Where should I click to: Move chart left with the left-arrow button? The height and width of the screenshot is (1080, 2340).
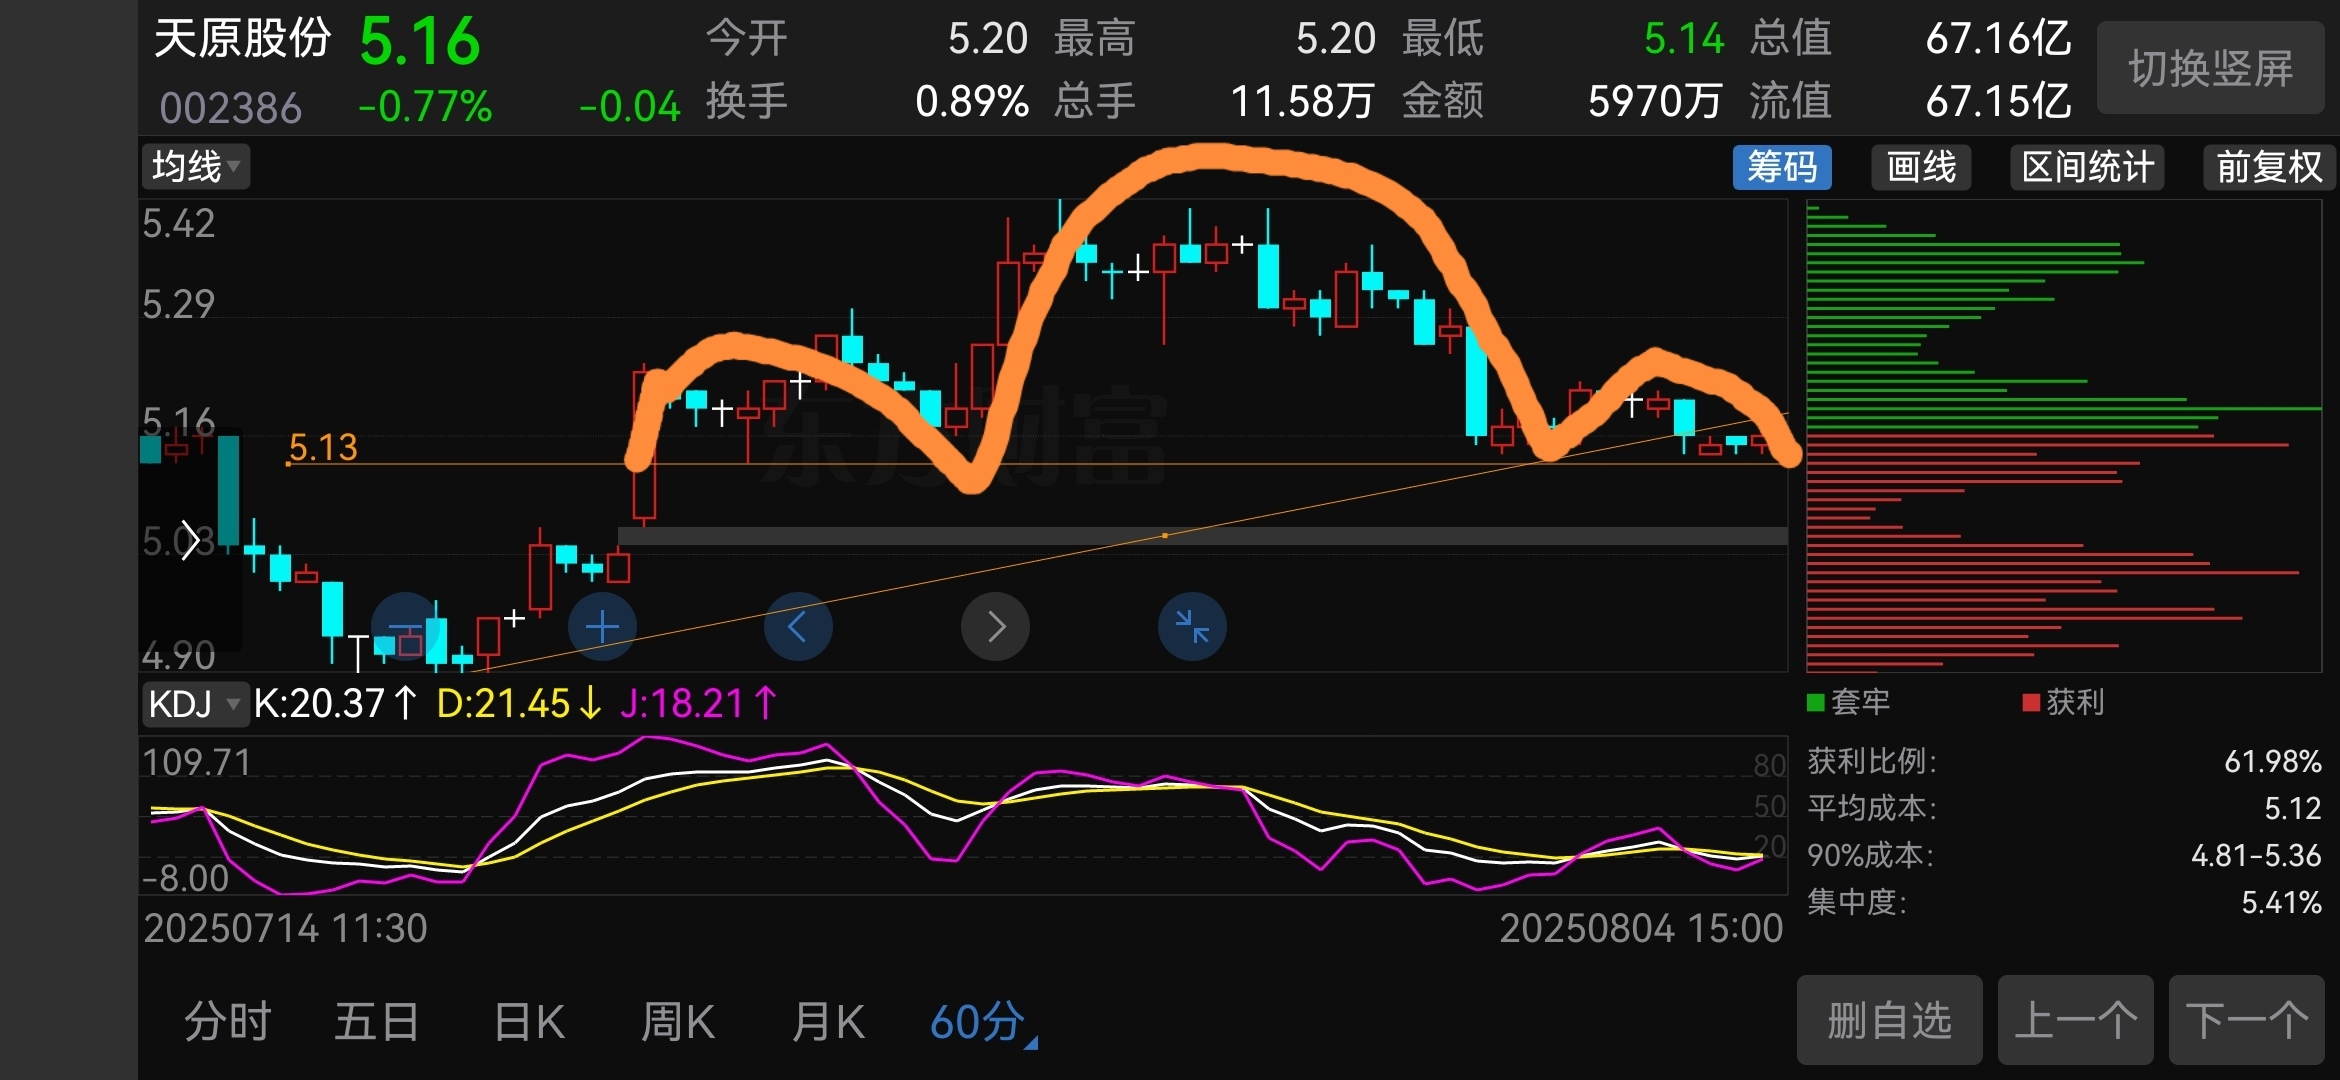coord(798,627)
